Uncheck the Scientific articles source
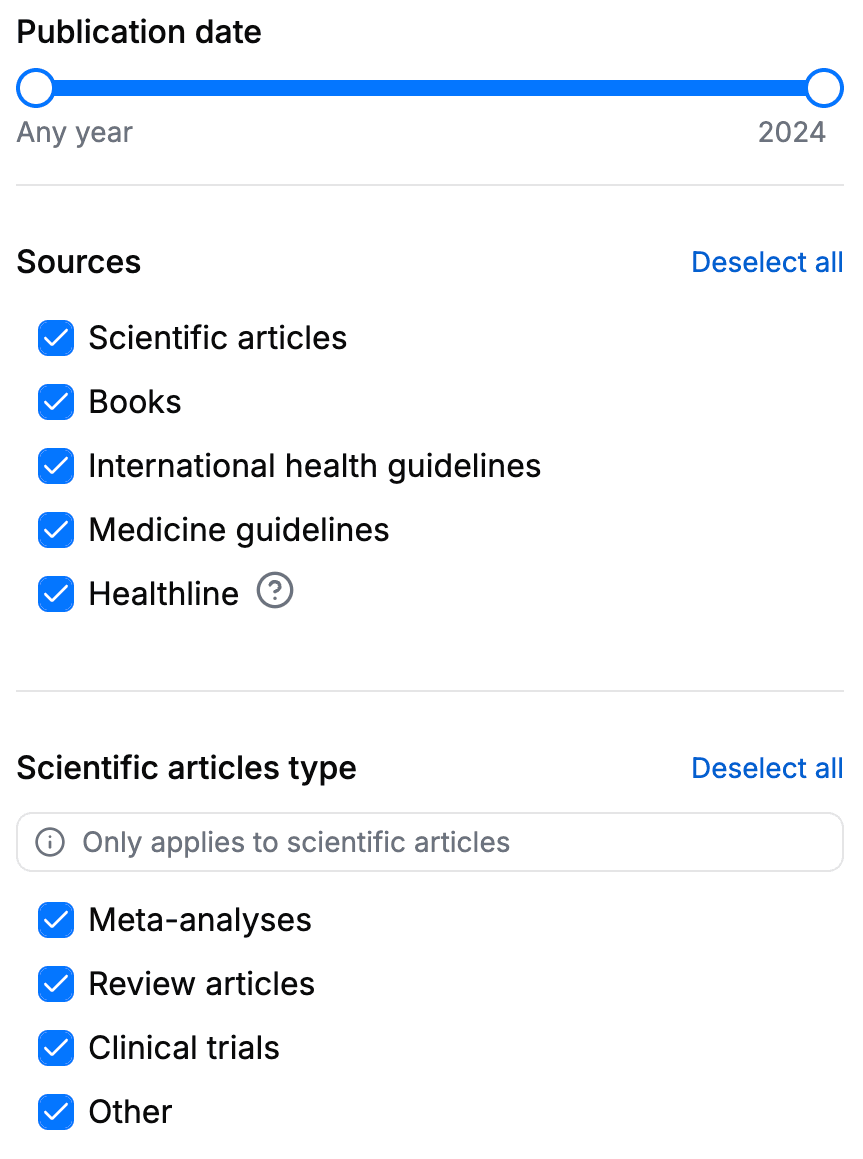This screenshot has height=1159, width=863. [x=55, y=338]
